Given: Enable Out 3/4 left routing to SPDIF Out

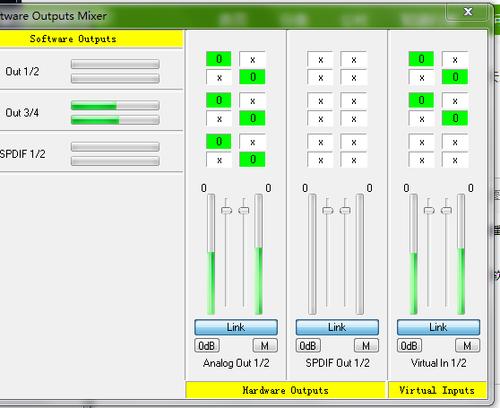Looking at the screenshot, I should tap(320, 100).
